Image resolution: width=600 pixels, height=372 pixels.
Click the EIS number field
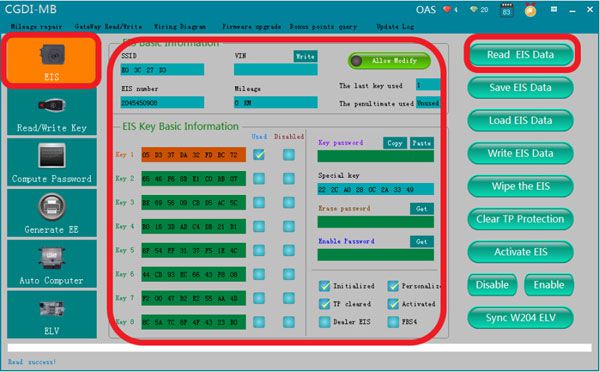pyautogui.click(x=162, y=103)
